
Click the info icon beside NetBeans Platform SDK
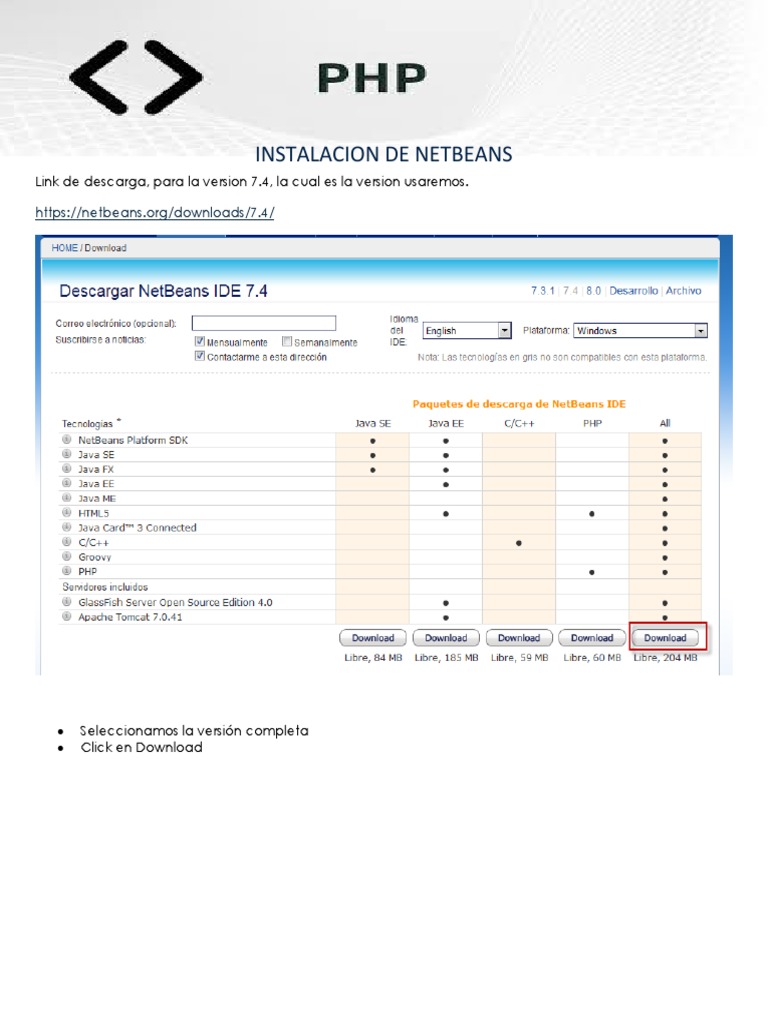67,441
